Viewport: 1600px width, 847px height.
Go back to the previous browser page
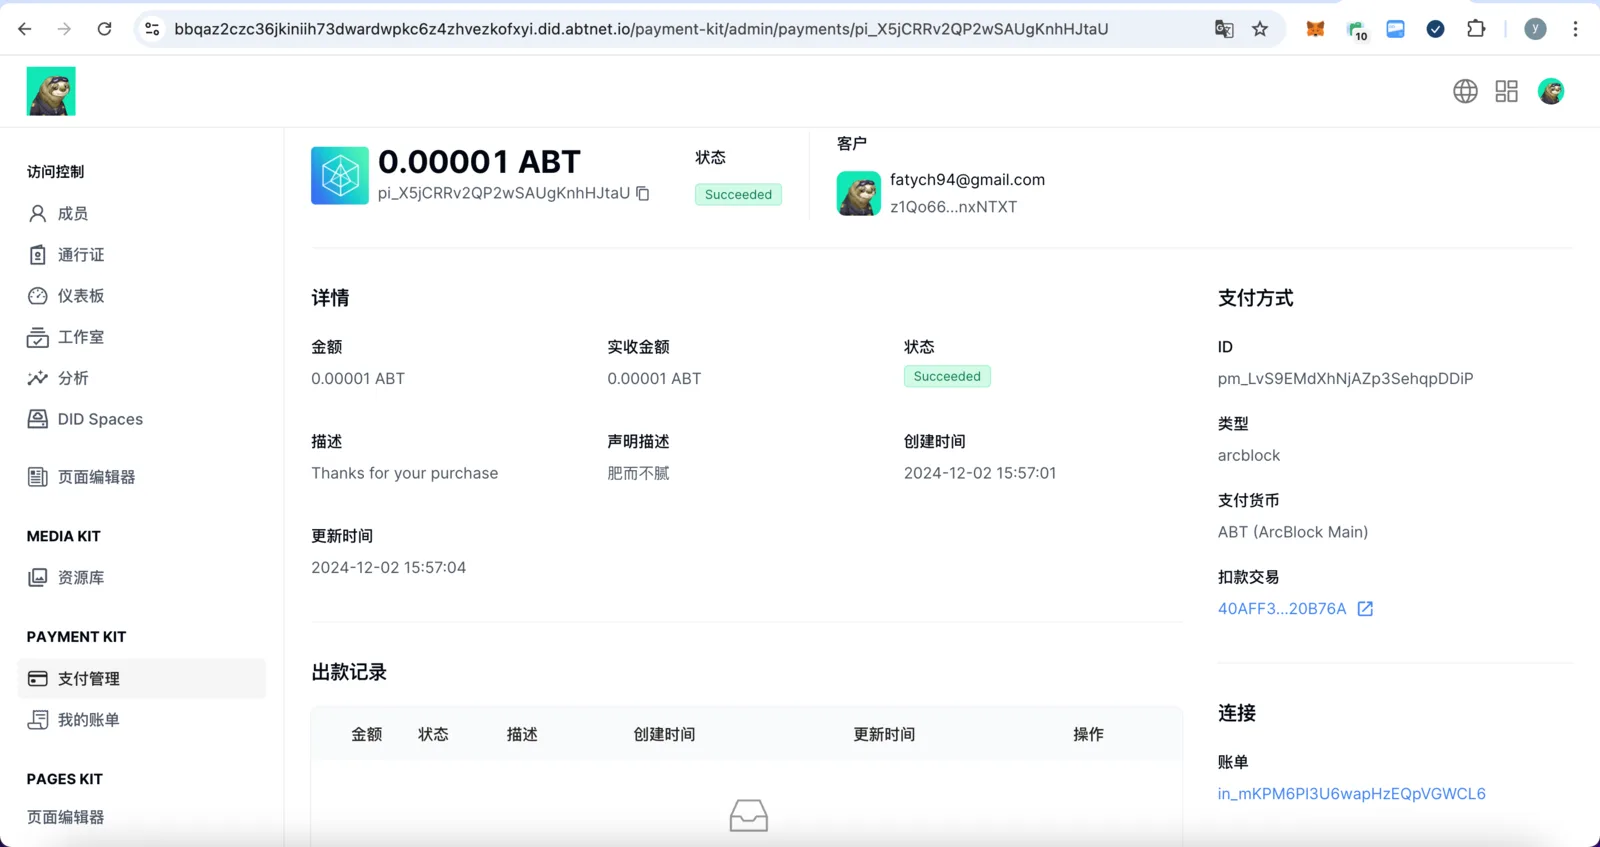pyautogui.click(x=25, y=29)
